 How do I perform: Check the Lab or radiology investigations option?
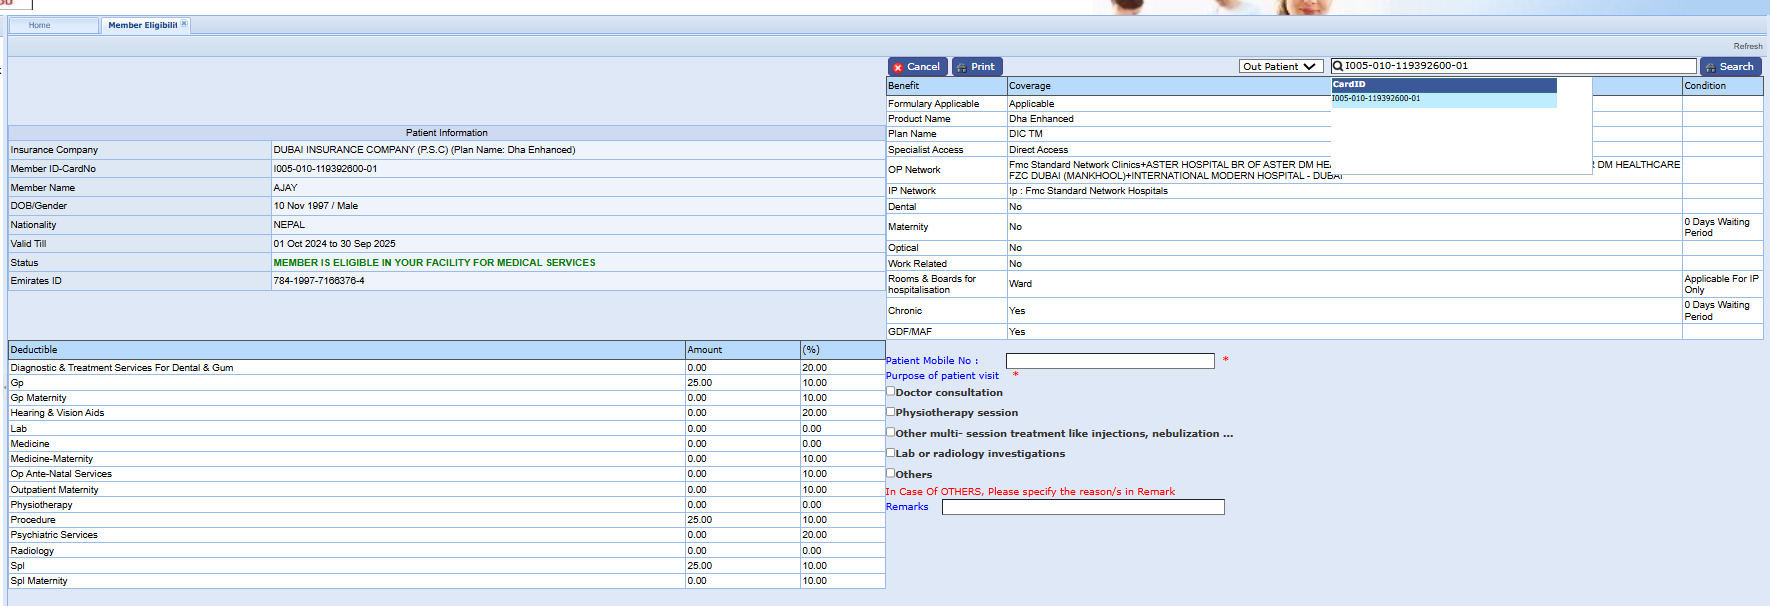point(890,453)
